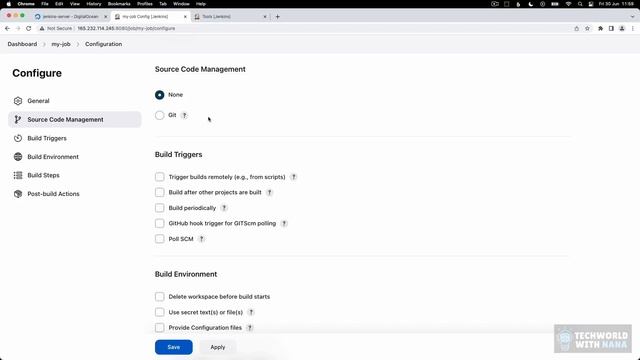
Task: Click the browser address bar URL
Action: coord(126,29)
